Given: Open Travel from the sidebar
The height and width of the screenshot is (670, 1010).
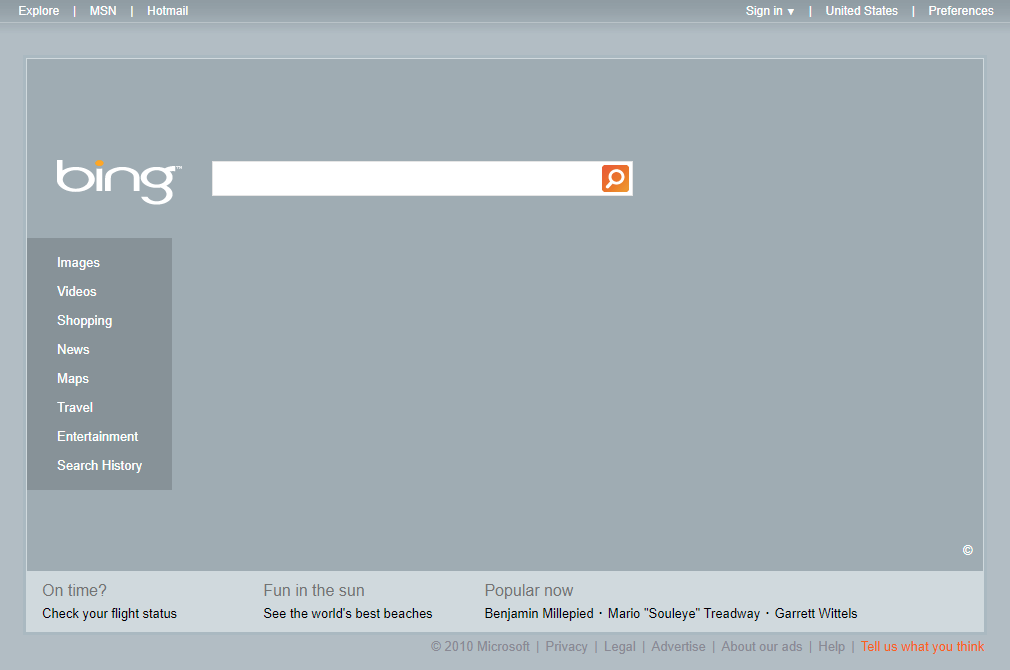Looking at the screenshot, I should point(75,408).
